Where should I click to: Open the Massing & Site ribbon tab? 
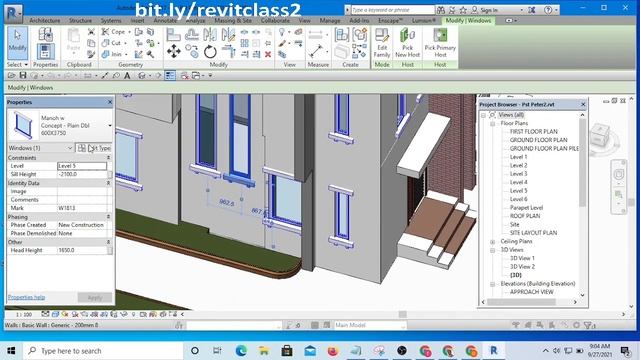pos(233,20)
